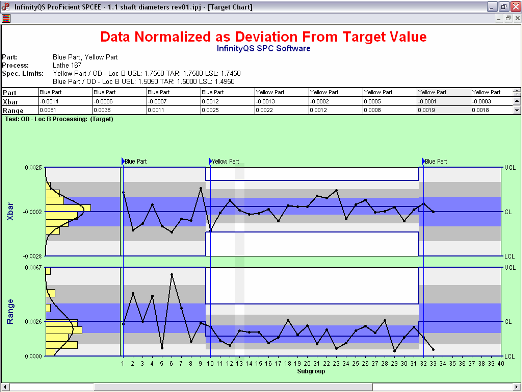Click the "InfinityQS SPC Software" subtitle

point(263,48)
